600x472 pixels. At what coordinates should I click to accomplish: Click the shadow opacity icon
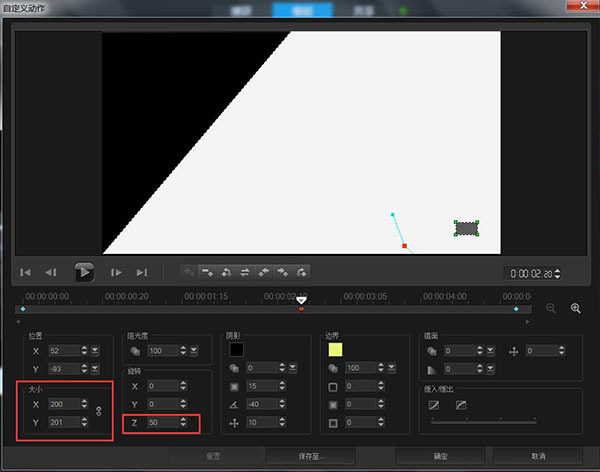tap(234, 369)
